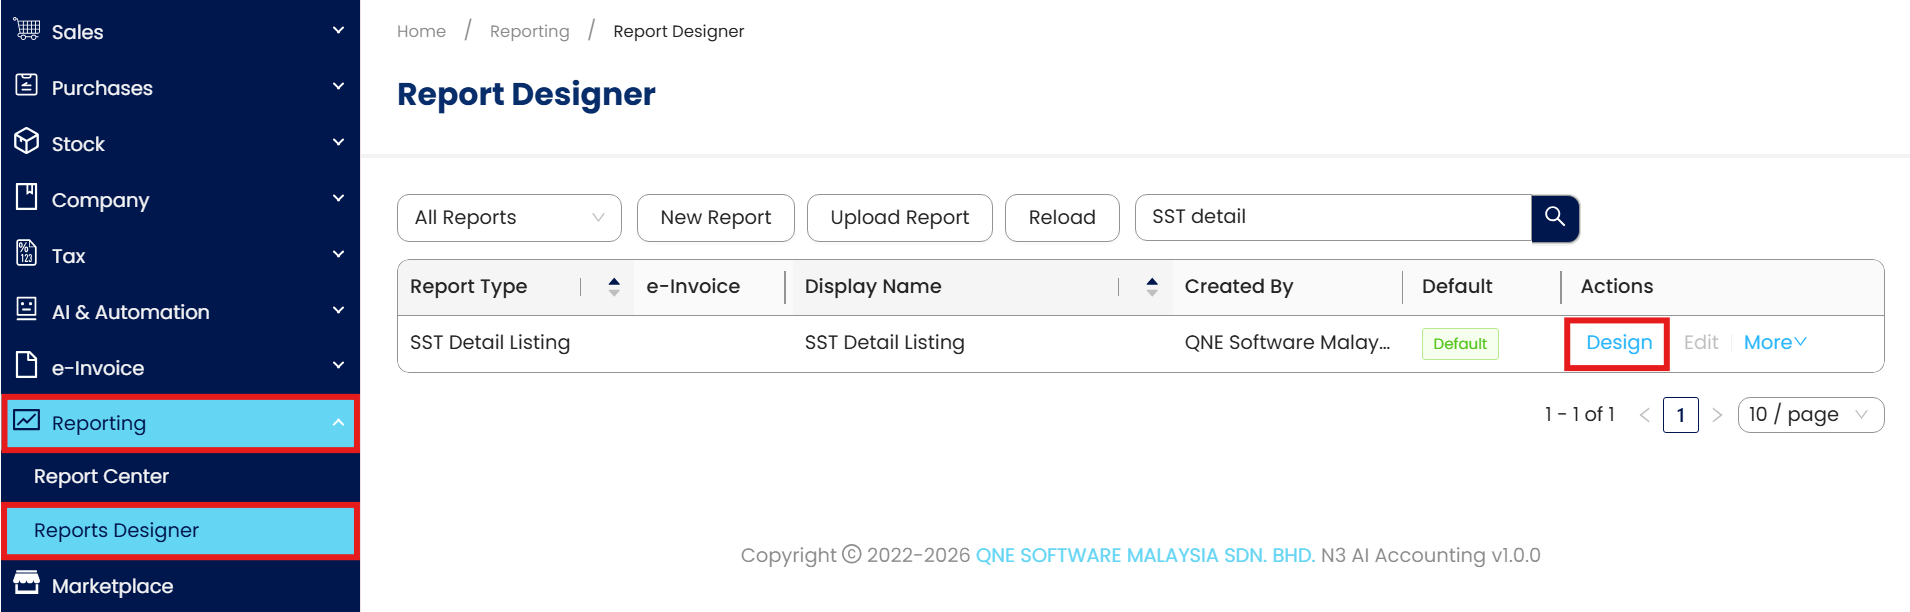Change the 10 / page size selector

[1810, 415]
